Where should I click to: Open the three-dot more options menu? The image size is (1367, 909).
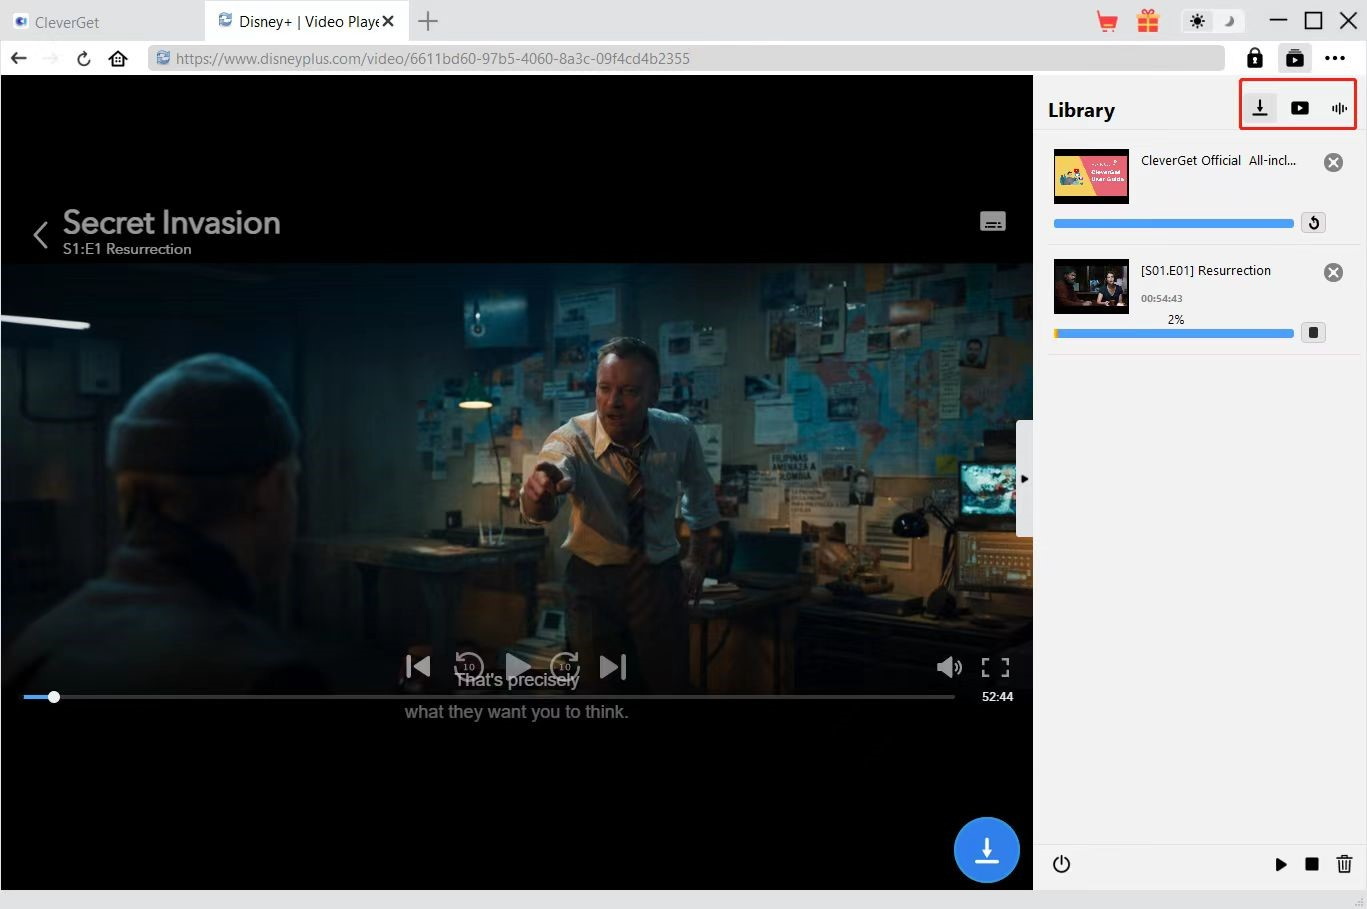click(1335, 58)
